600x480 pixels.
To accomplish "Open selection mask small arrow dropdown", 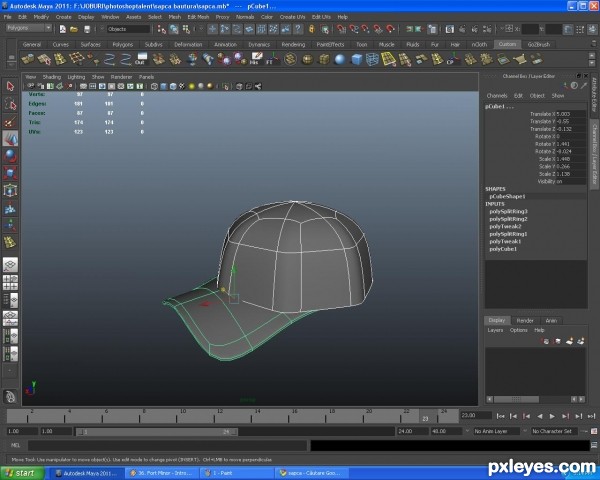I will click(102, 29).
